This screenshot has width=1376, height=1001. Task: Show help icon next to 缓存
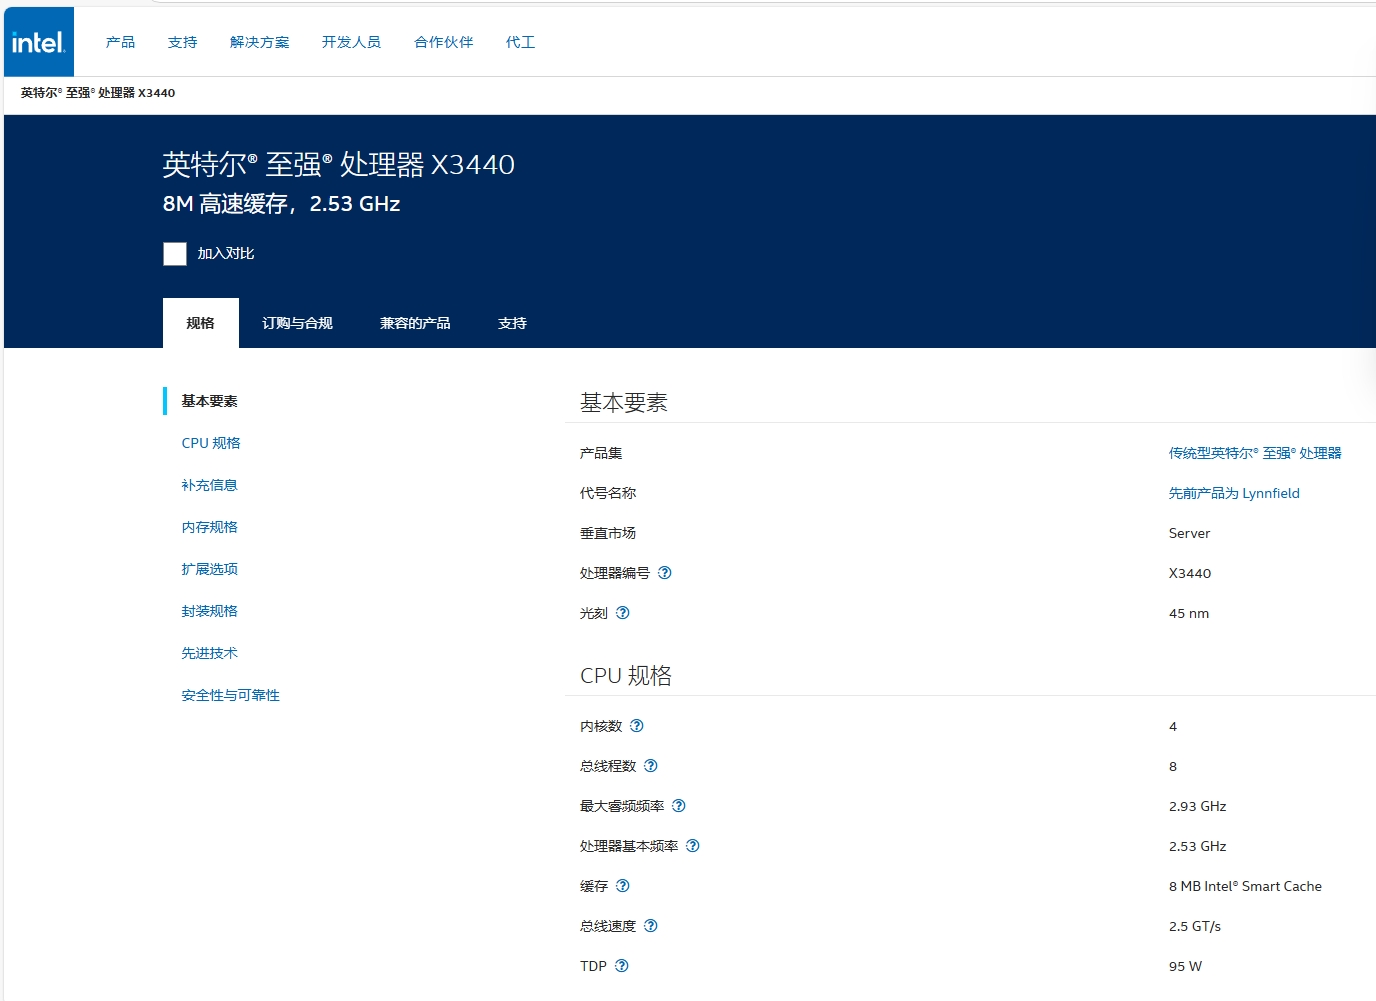623,886
